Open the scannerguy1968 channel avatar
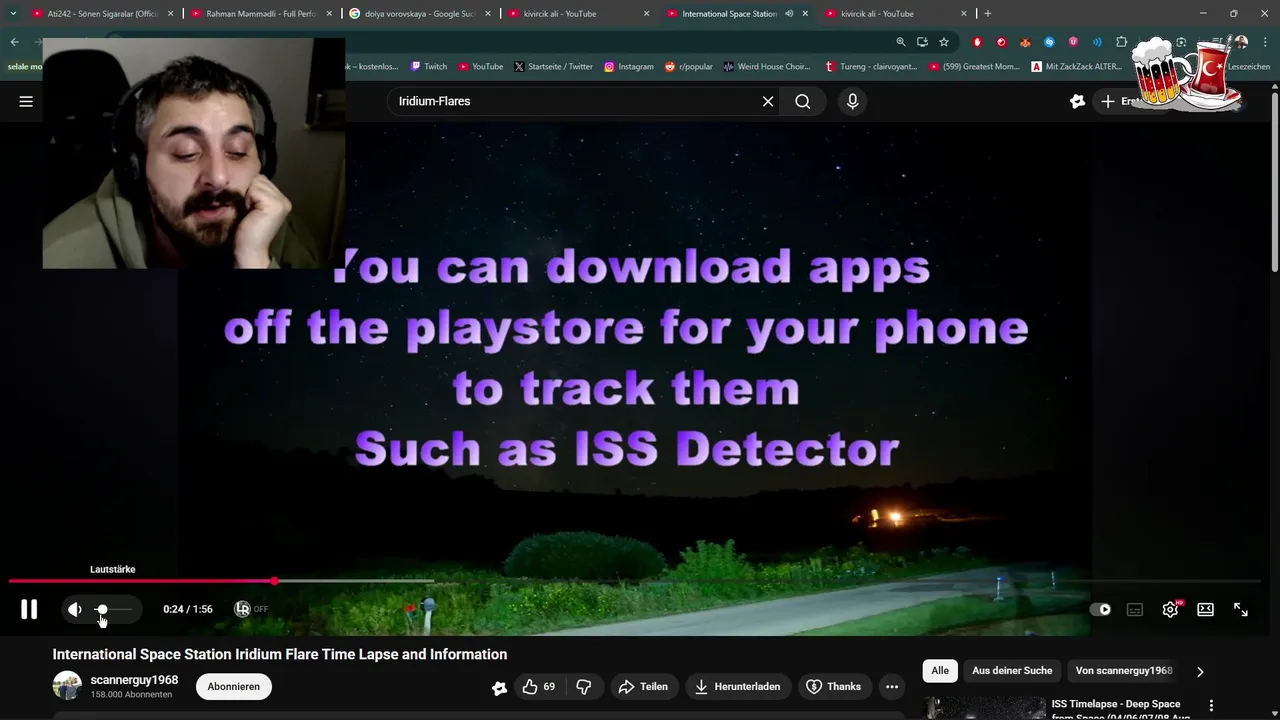 [x=67, y=686]
